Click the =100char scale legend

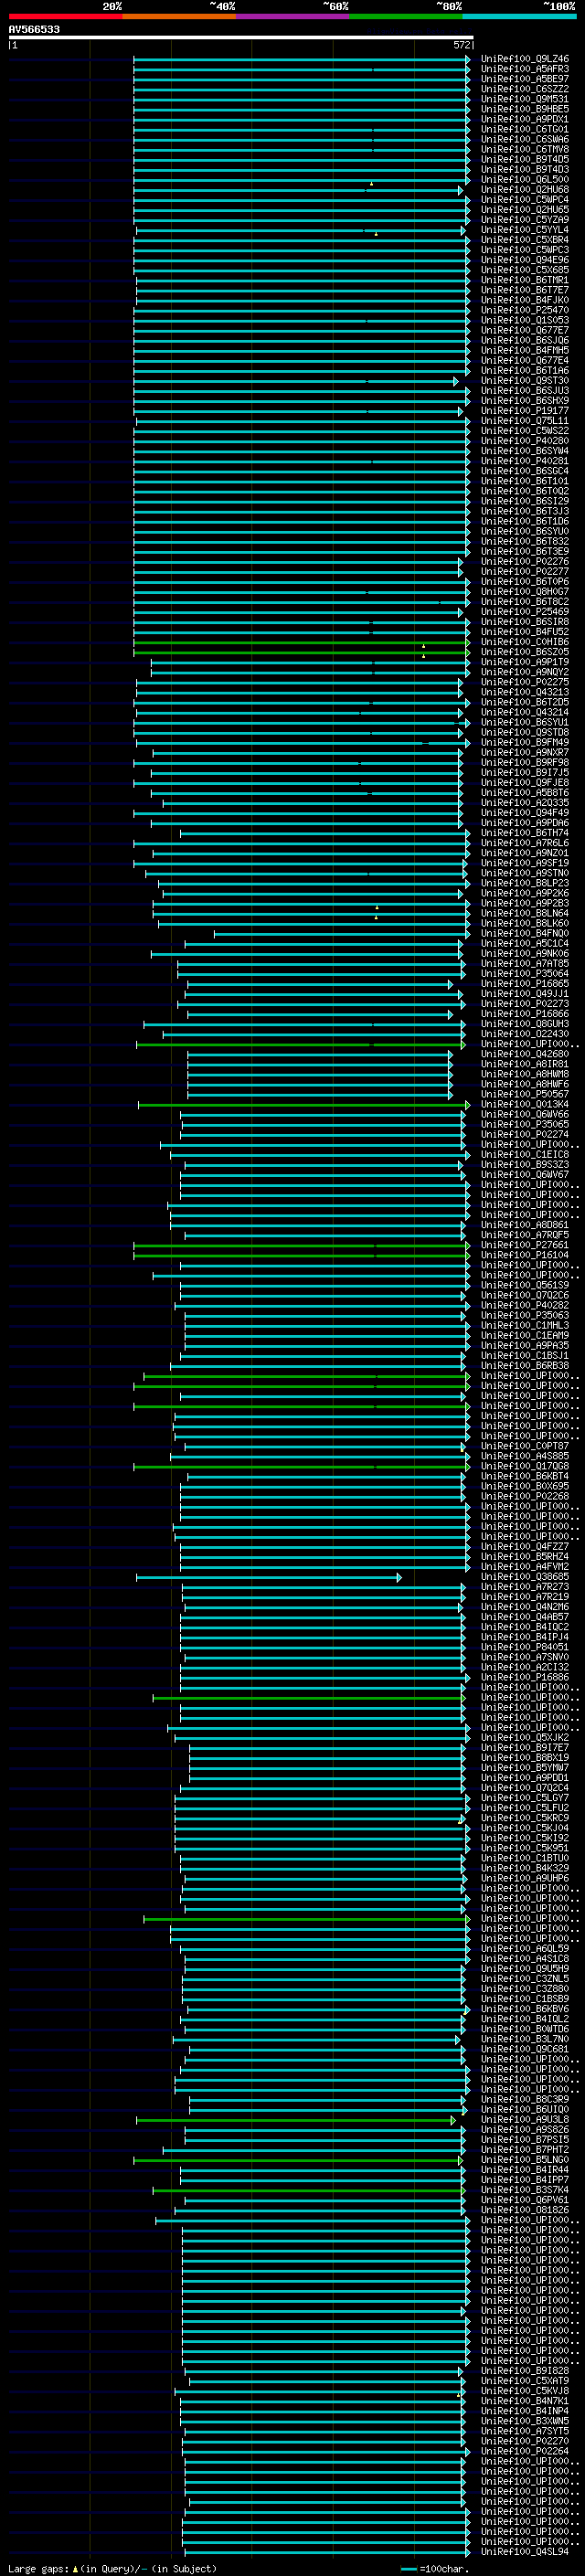pyautogui.click(x=434, y=2568)
